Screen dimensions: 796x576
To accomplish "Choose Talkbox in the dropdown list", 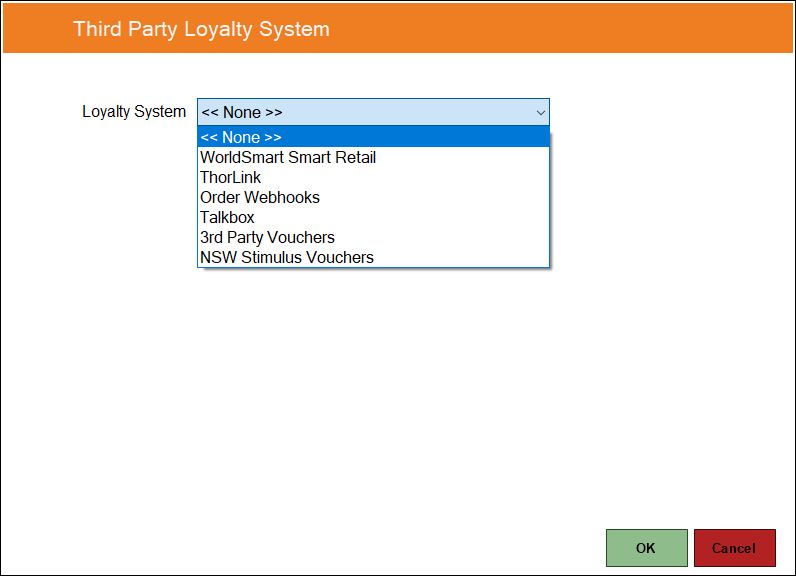I will (x=373, y=217).
